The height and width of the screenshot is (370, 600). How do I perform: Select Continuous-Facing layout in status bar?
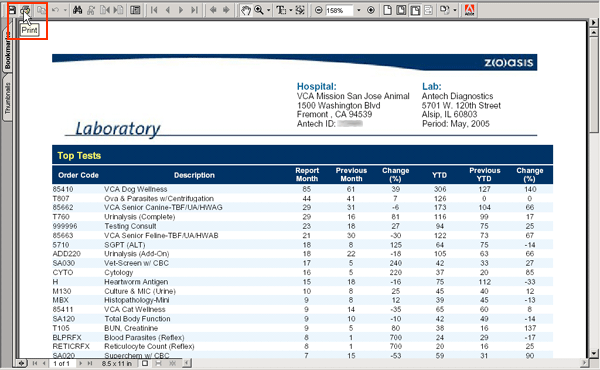[173, 363]
